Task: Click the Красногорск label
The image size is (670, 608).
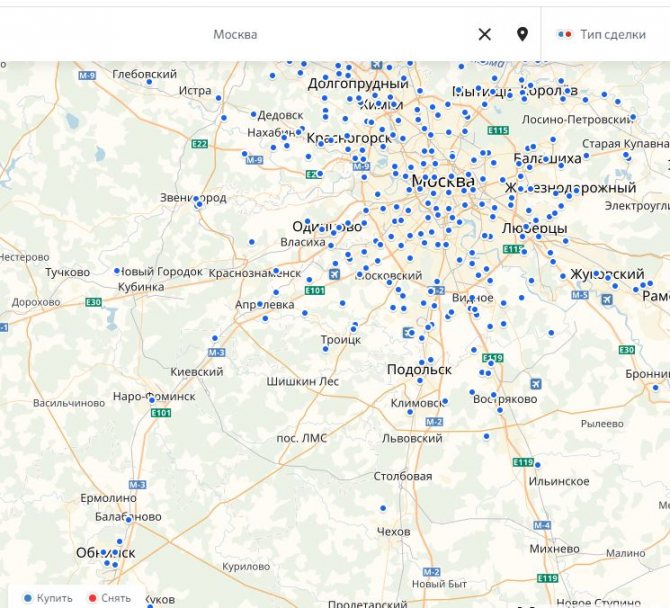Action: tap(349, 138)
